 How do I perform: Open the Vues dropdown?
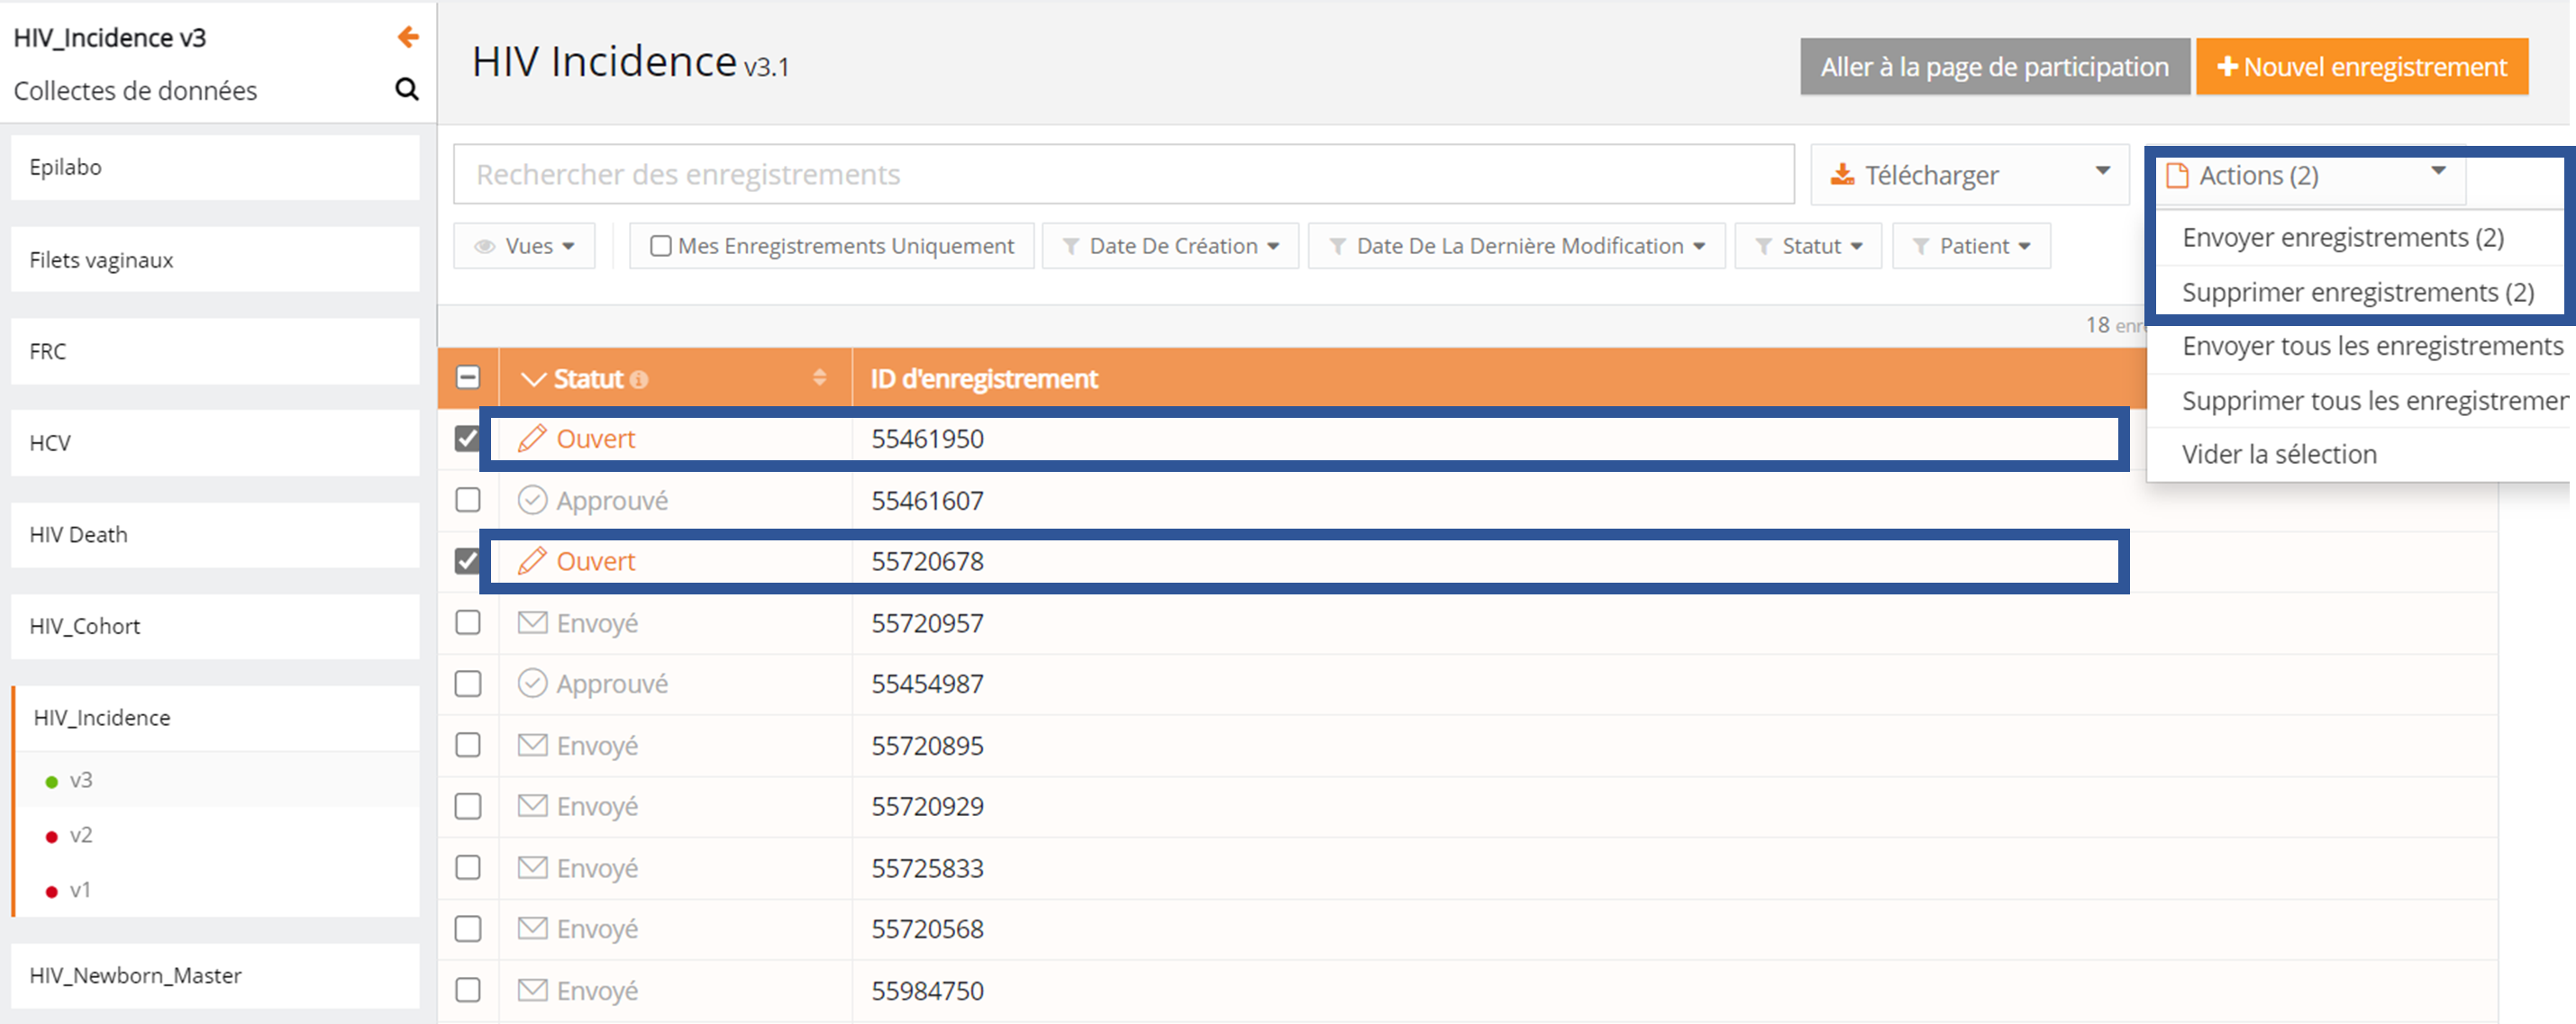point(524,246)
